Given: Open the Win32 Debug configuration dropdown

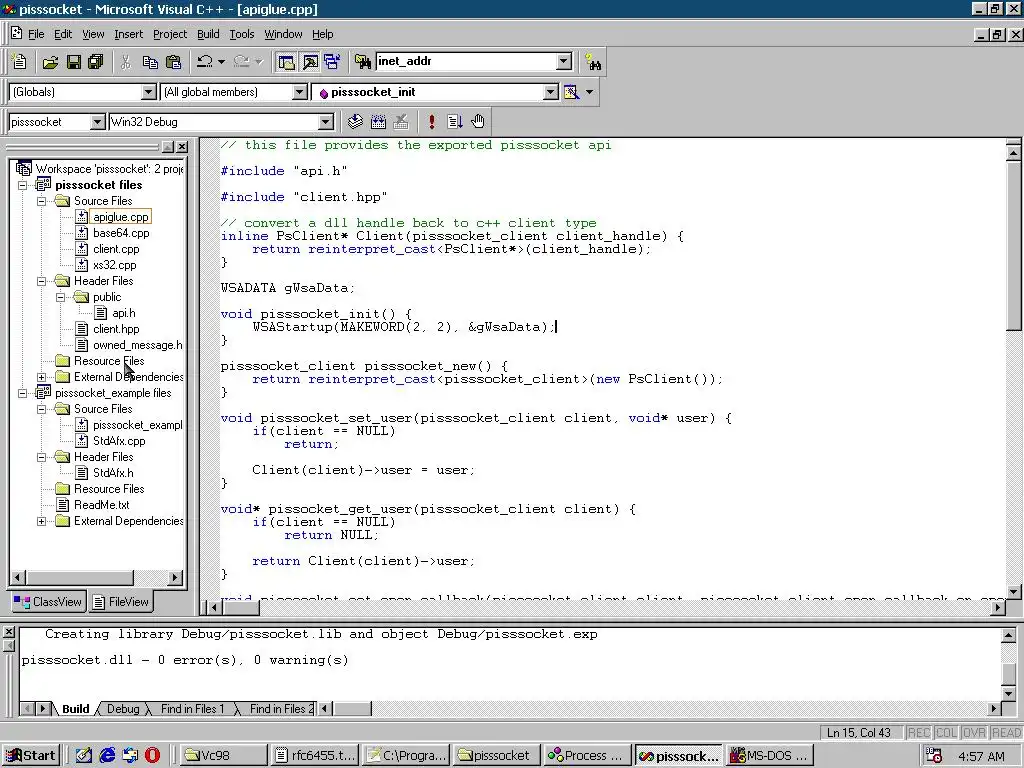Looking at the screenshot, I should (325, 122).
